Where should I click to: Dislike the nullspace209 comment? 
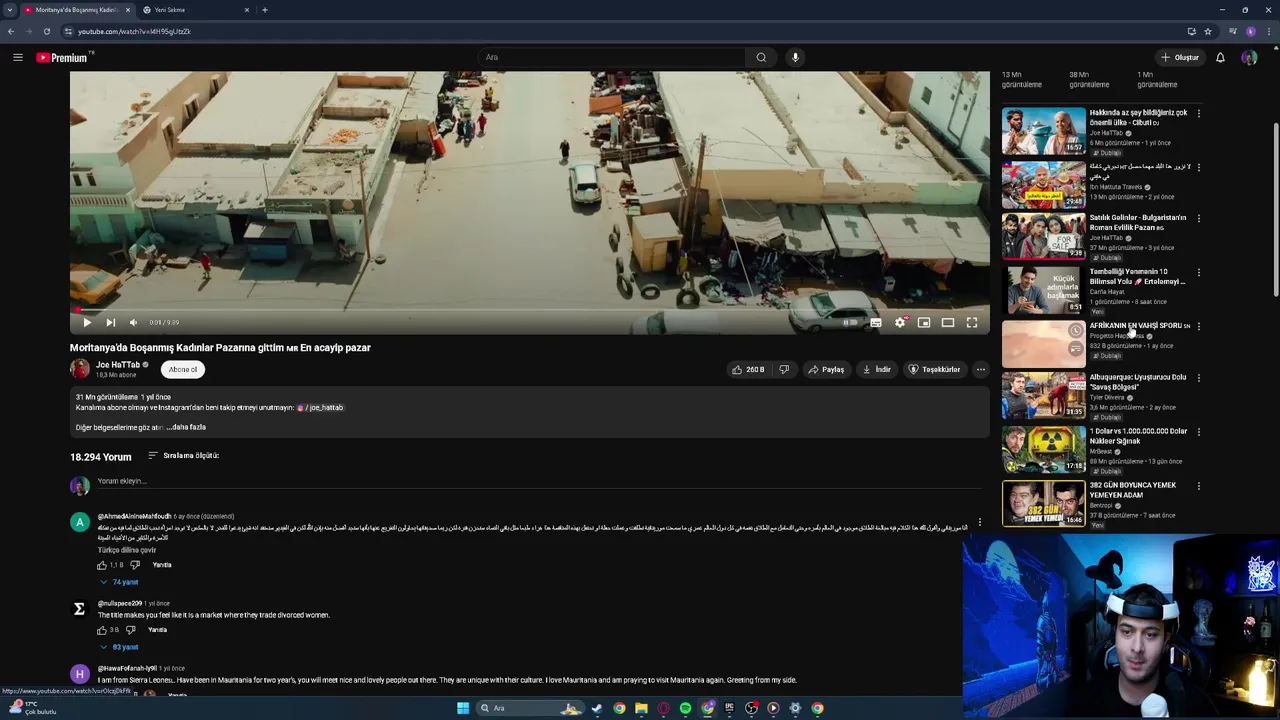pos(130,630)
